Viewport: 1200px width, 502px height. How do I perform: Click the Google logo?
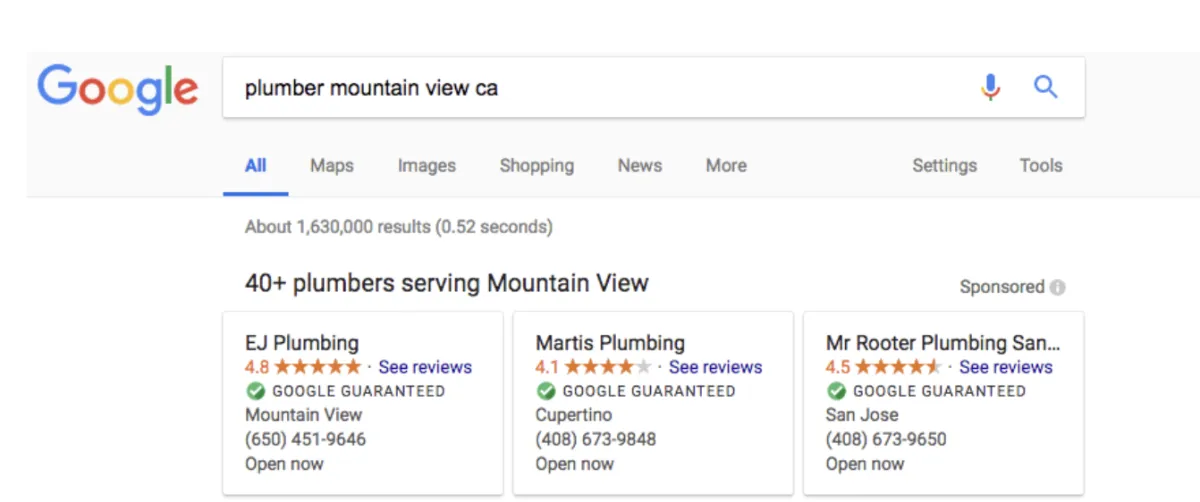click(118, 90)
